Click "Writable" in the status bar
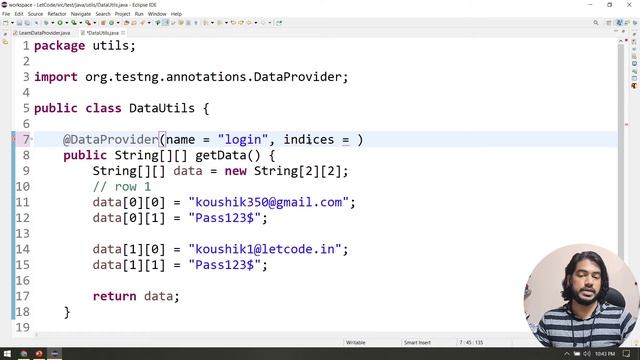Viewport: 640px width, 360px height. pyautogui.click(x=356, y=342)
